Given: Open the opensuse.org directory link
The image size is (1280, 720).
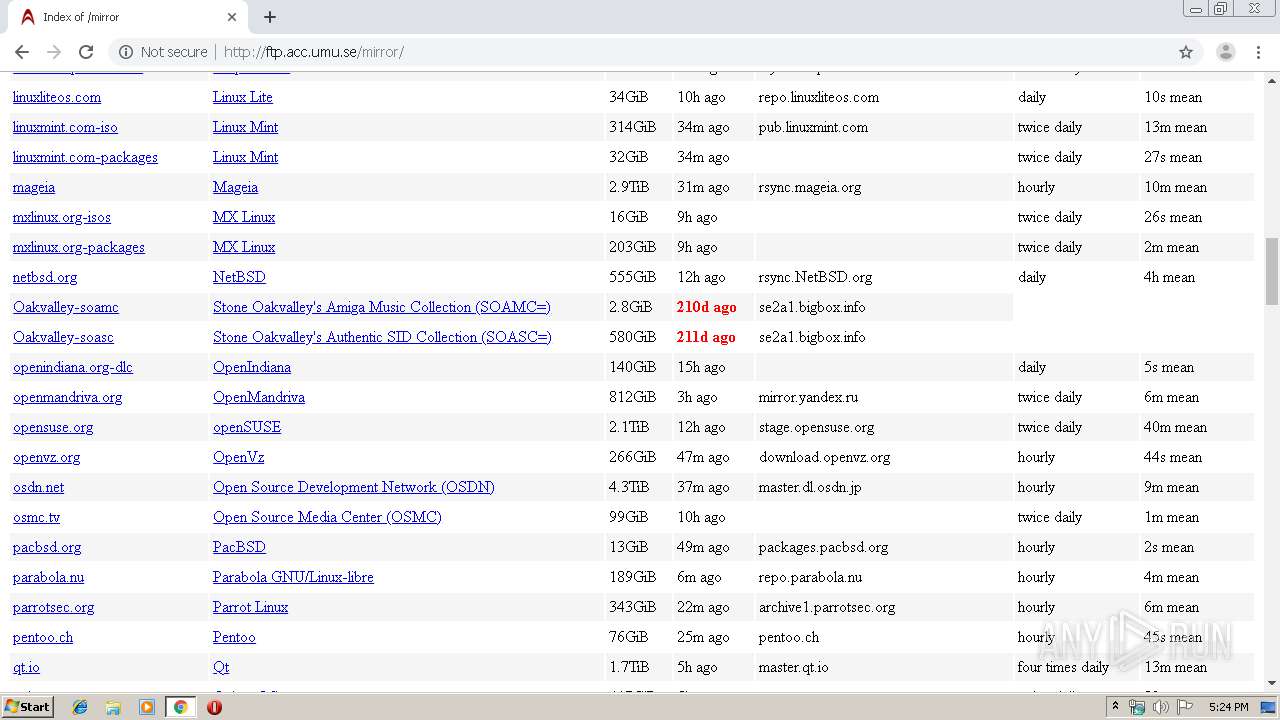Looking at the screenshot, I should [53, 427].
